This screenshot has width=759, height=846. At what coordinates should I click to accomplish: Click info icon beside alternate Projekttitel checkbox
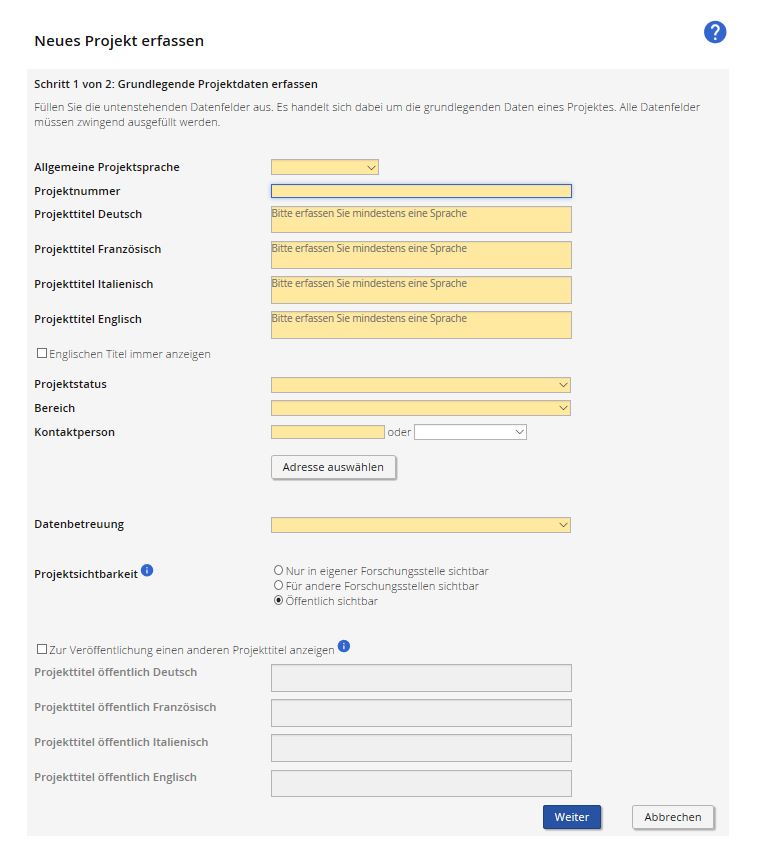344,646
